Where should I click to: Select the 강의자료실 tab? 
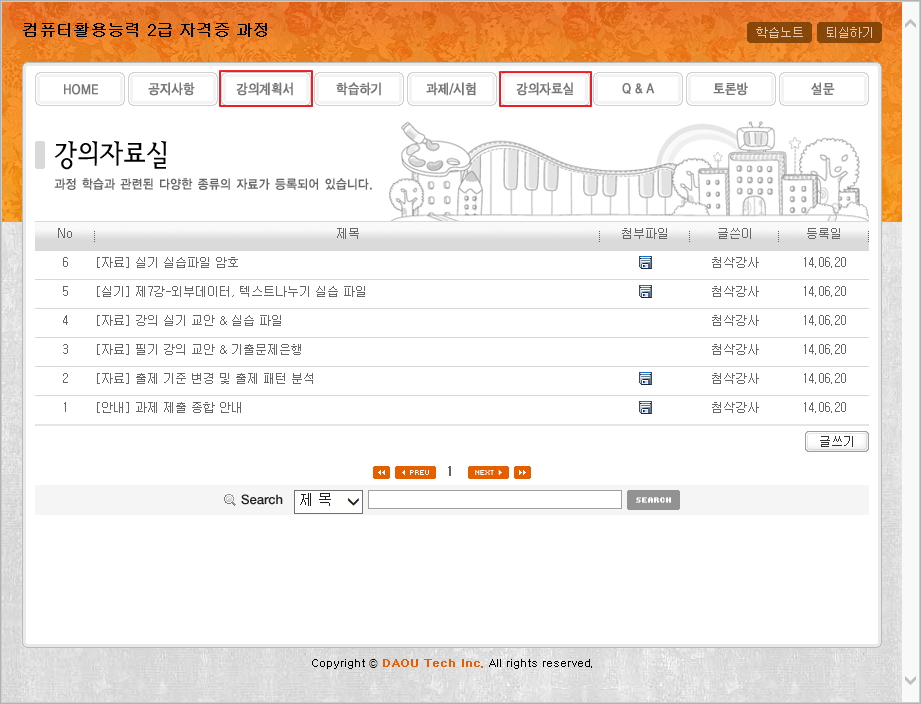pos(545,89)
